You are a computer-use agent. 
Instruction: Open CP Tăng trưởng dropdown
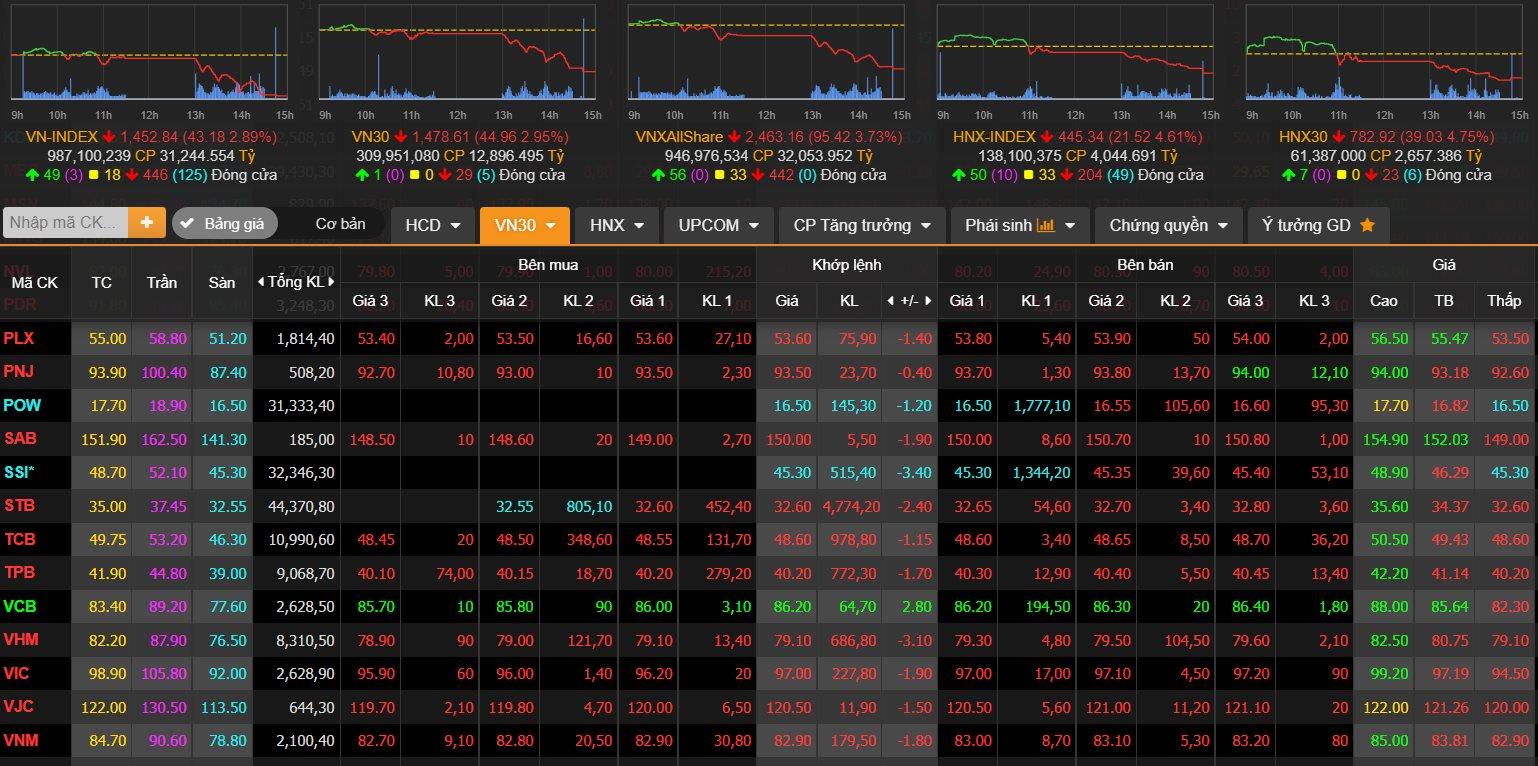[862, 225]
